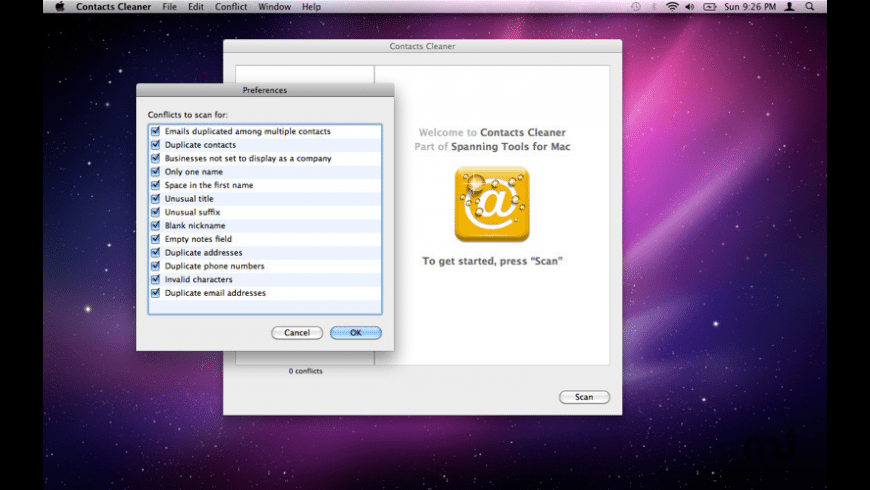Toggle the Unusual title checkbox
The height and width of the screenshot is (490, 870).
155,198
